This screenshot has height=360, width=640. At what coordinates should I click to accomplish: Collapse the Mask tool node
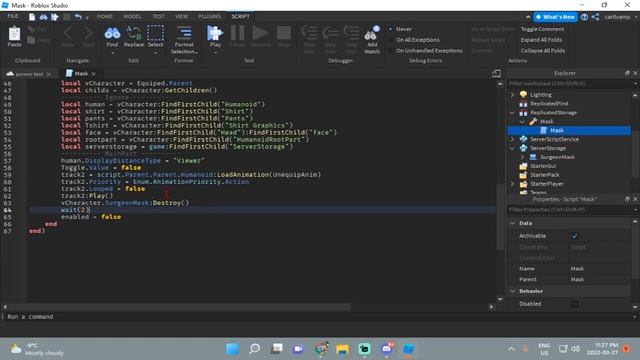pyautogui.click(x=522, y=122)
